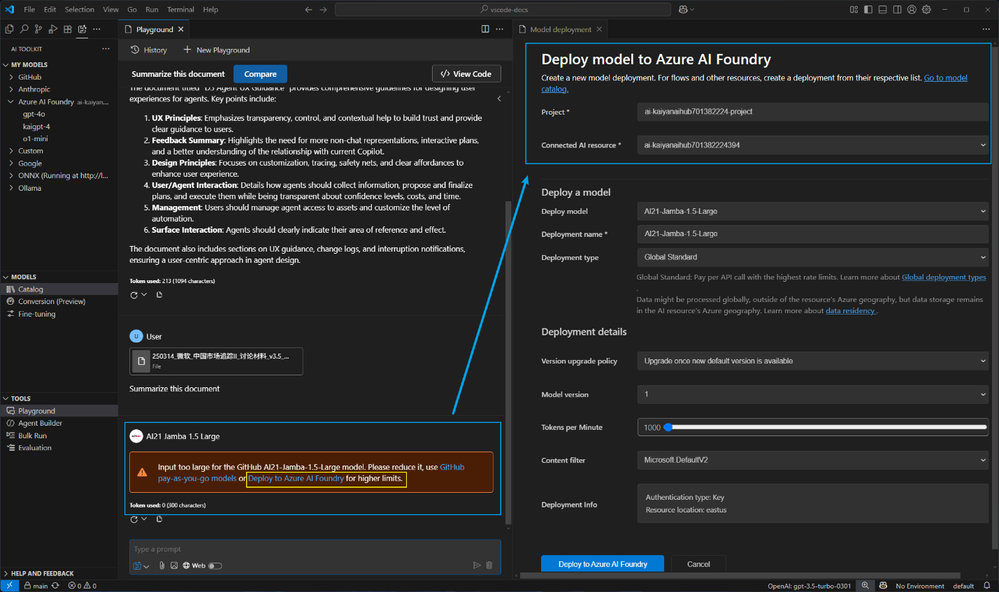This screenshot has height=592, width=999.
Task: Open the Source Control view icon
Action: [x=38, y=29]
